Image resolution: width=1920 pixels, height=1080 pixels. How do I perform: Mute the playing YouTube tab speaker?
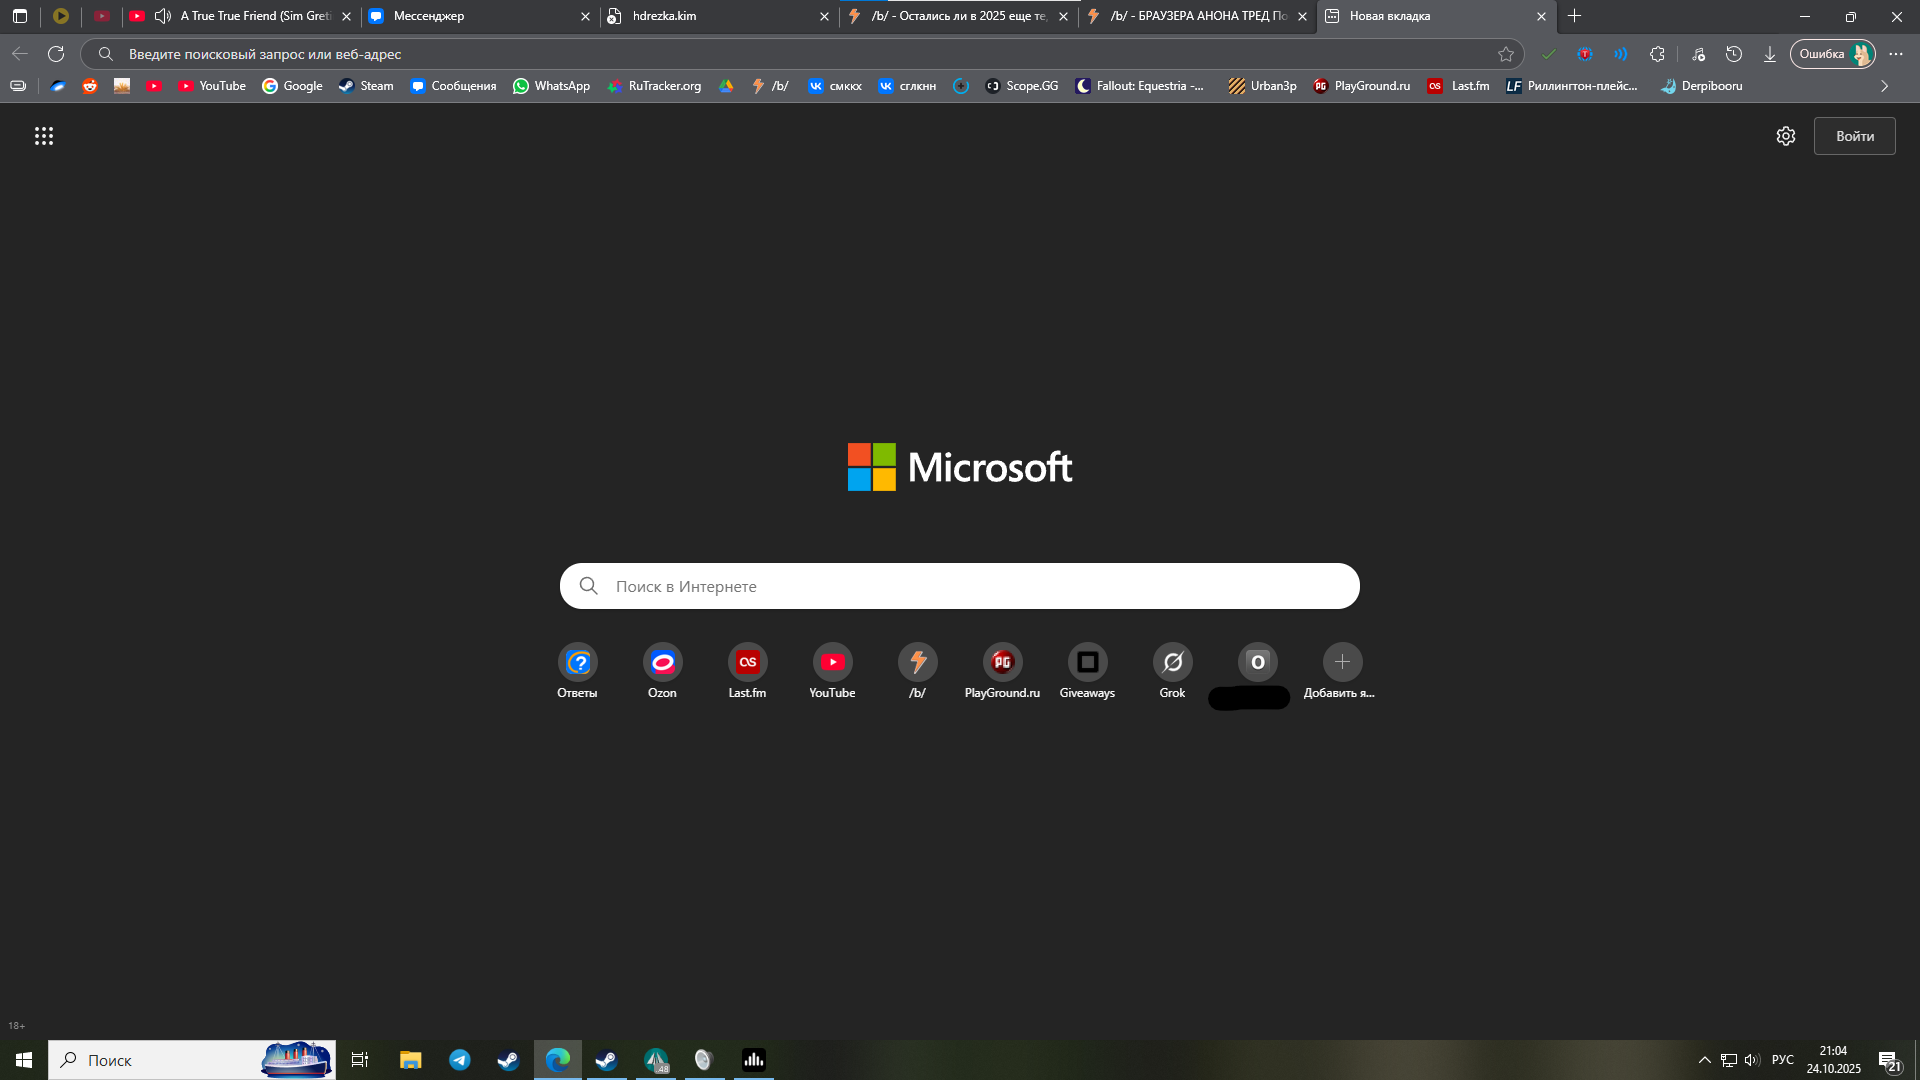(163, 16)
